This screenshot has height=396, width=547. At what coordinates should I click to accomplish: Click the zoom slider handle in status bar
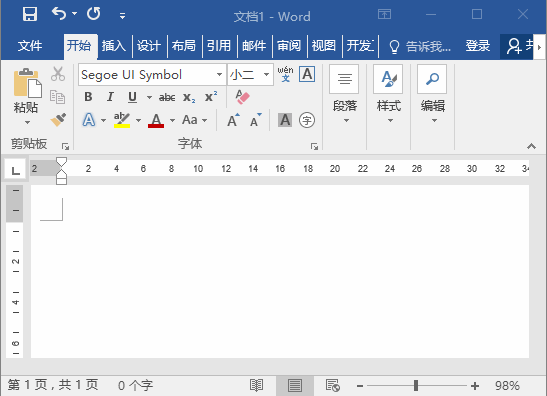[415, 386]
